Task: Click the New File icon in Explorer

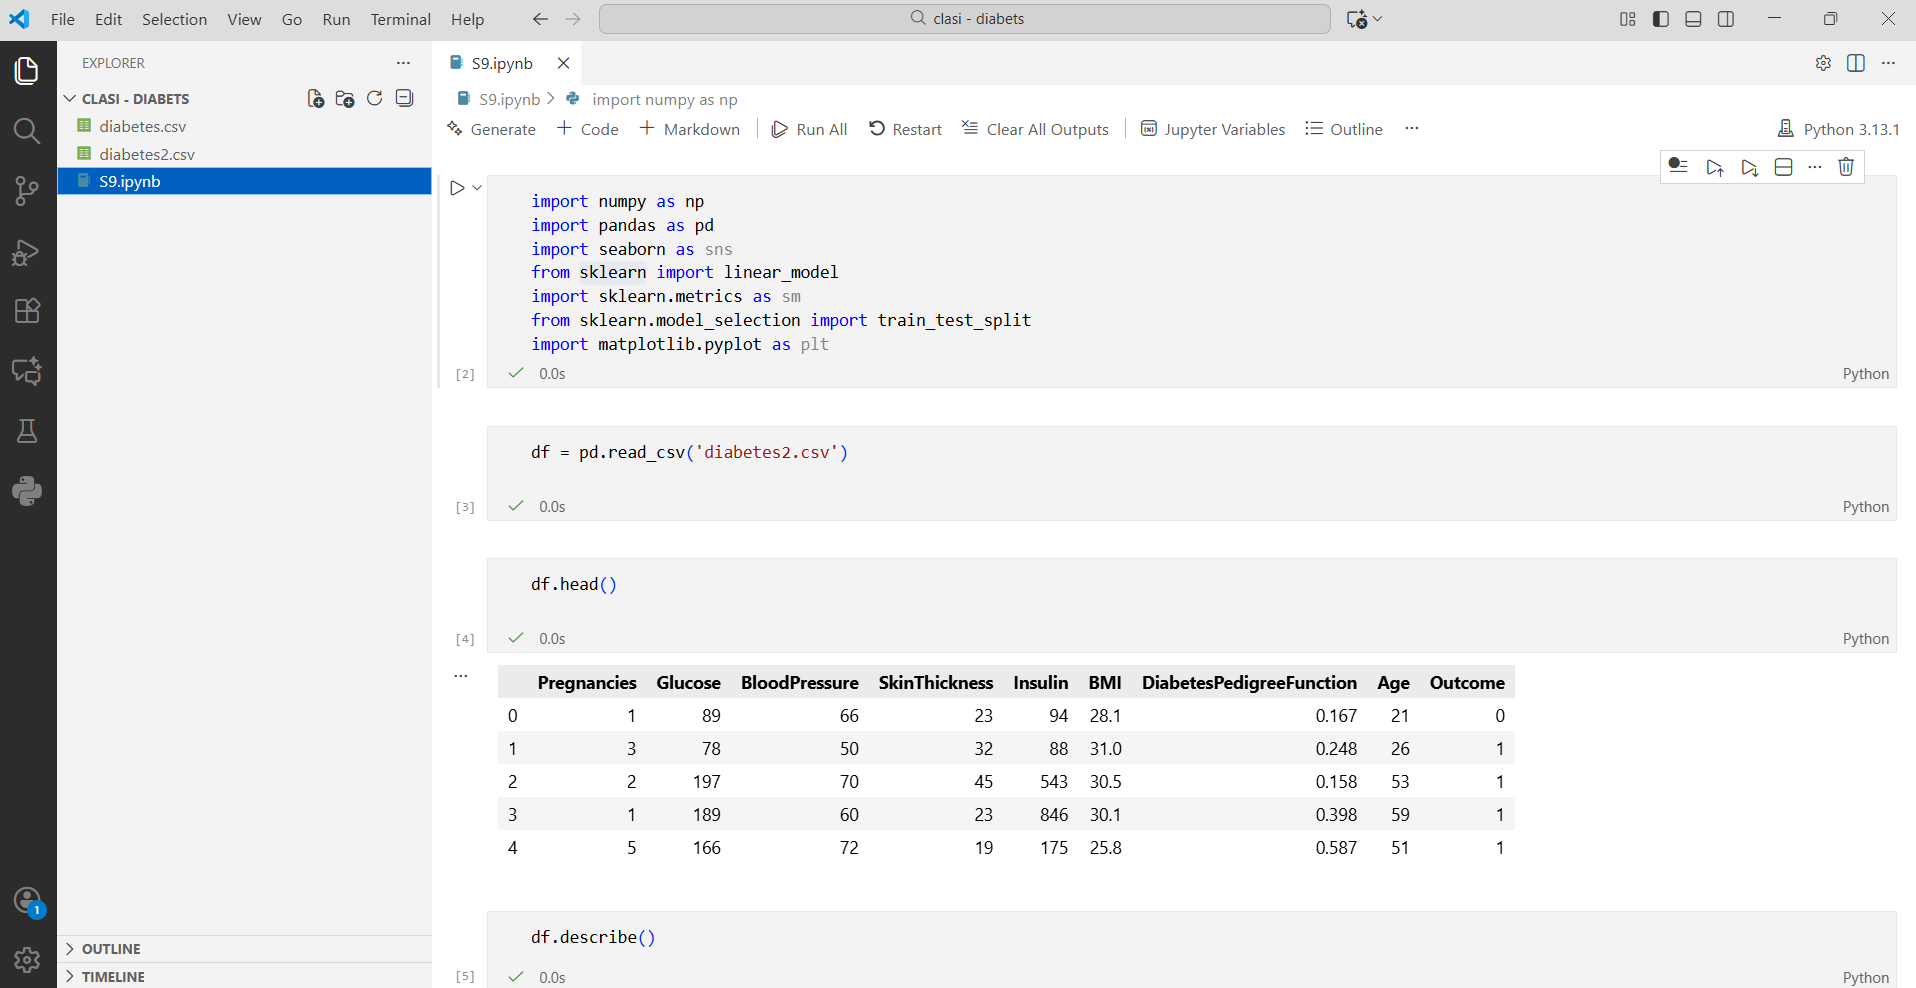Action: 315,98
